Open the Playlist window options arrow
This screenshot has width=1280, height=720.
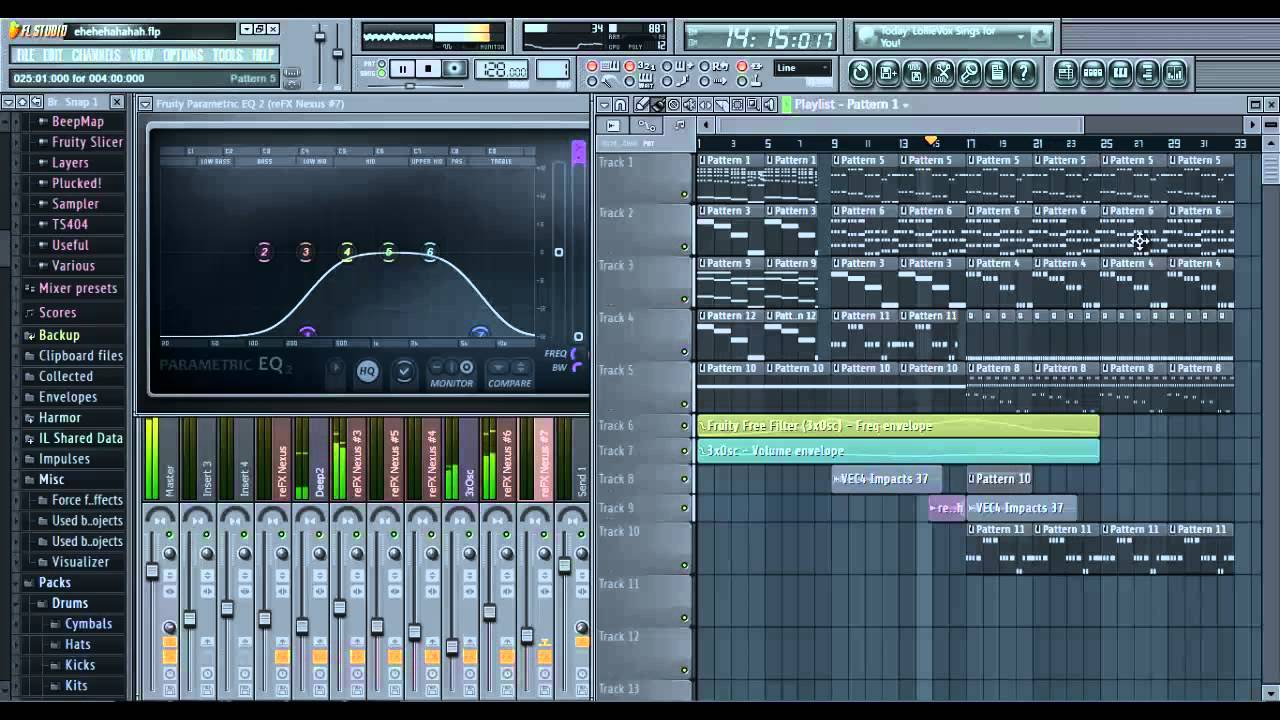pos(603,104)
